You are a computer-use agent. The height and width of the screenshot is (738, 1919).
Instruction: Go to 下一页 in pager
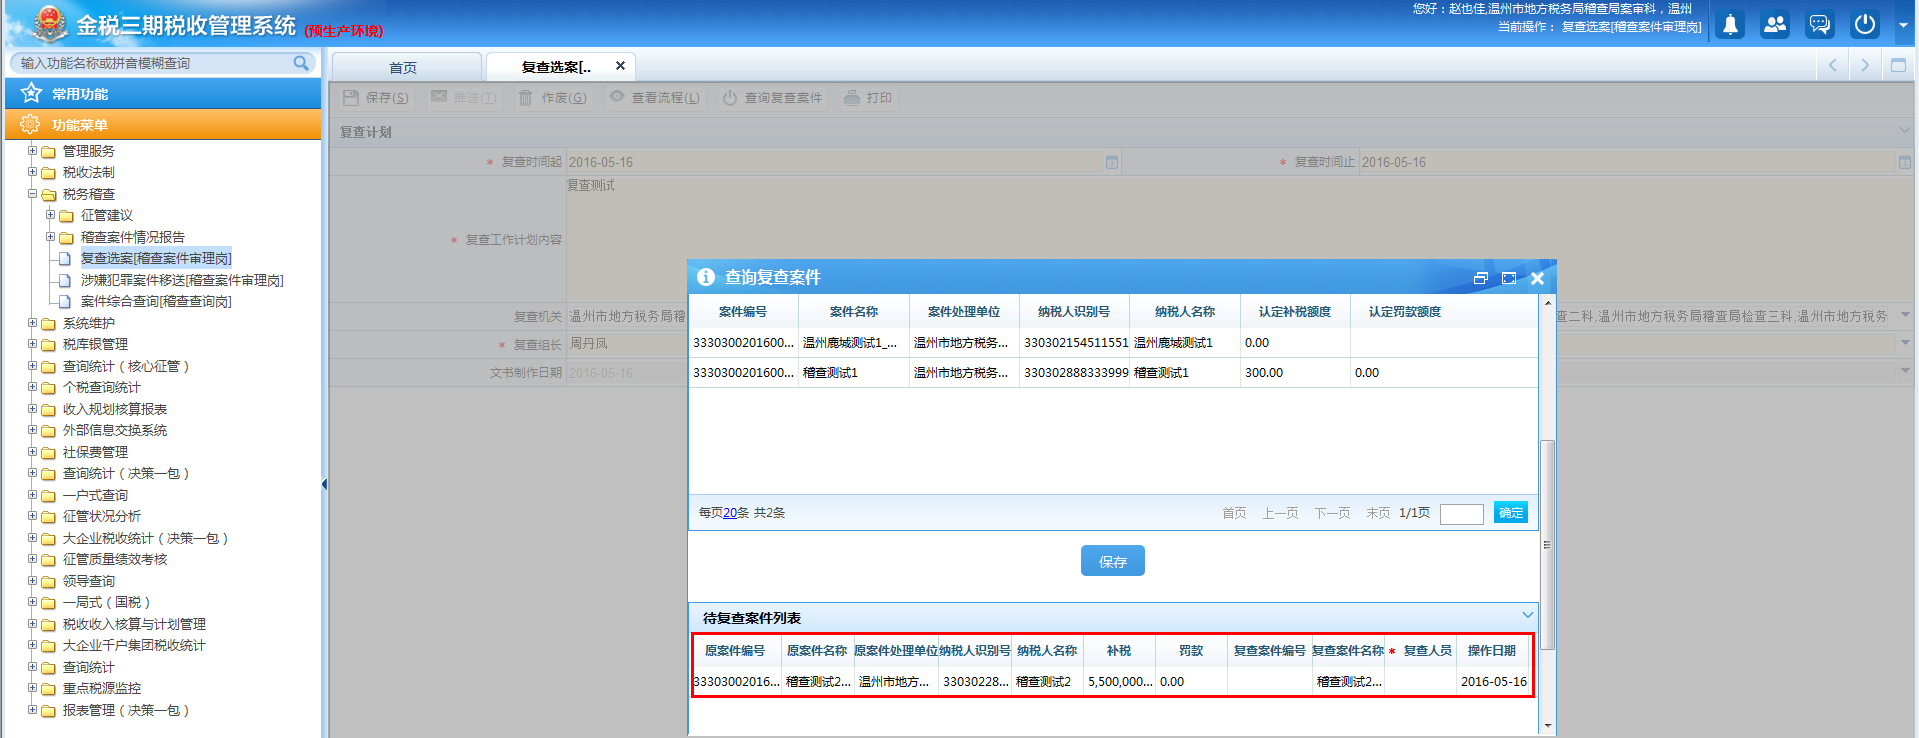click(1332, 513)
